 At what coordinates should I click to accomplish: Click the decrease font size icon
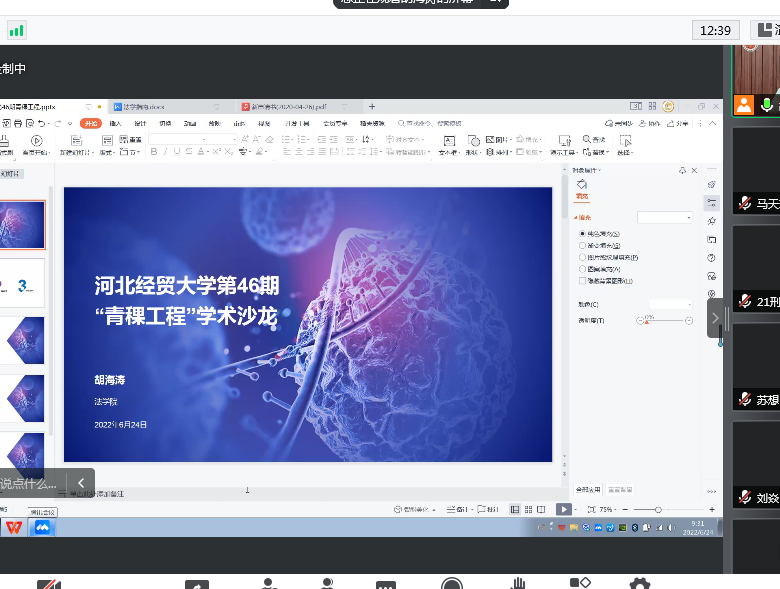[257, 139]
